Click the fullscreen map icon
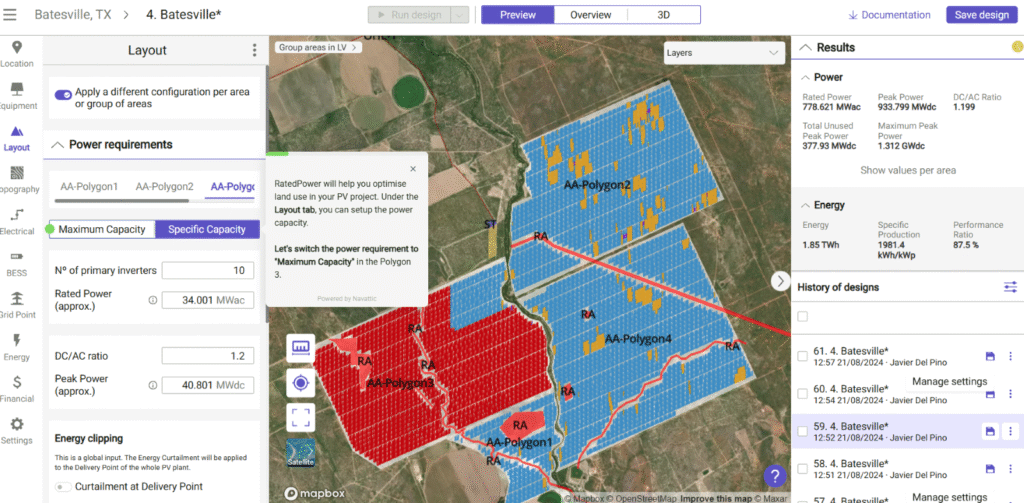 coord(300,418)
